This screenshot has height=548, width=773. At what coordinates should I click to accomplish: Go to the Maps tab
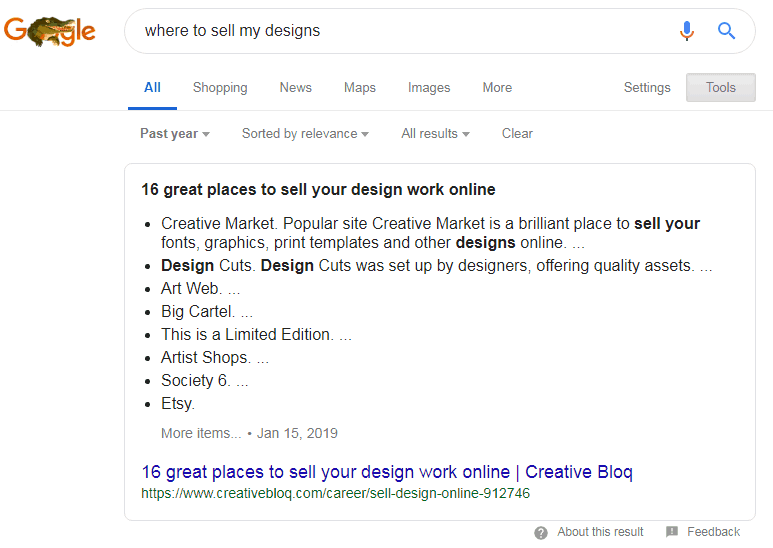[x=360, y=87]
